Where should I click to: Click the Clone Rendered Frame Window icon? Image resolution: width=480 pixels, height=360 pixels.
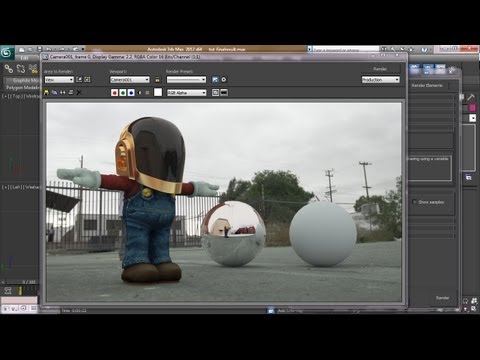[x=62, y=92]
